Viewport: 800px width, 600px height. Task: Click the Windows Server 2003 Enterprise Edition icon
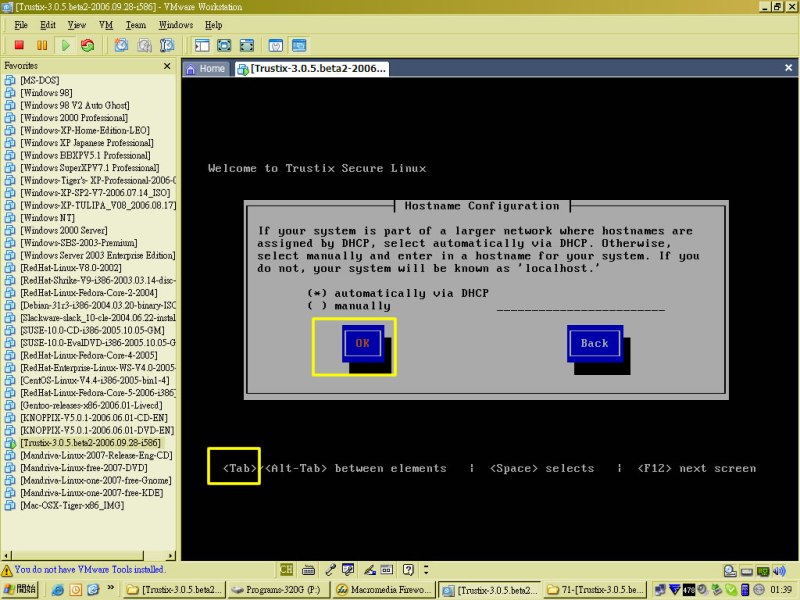tap(10, 255)
